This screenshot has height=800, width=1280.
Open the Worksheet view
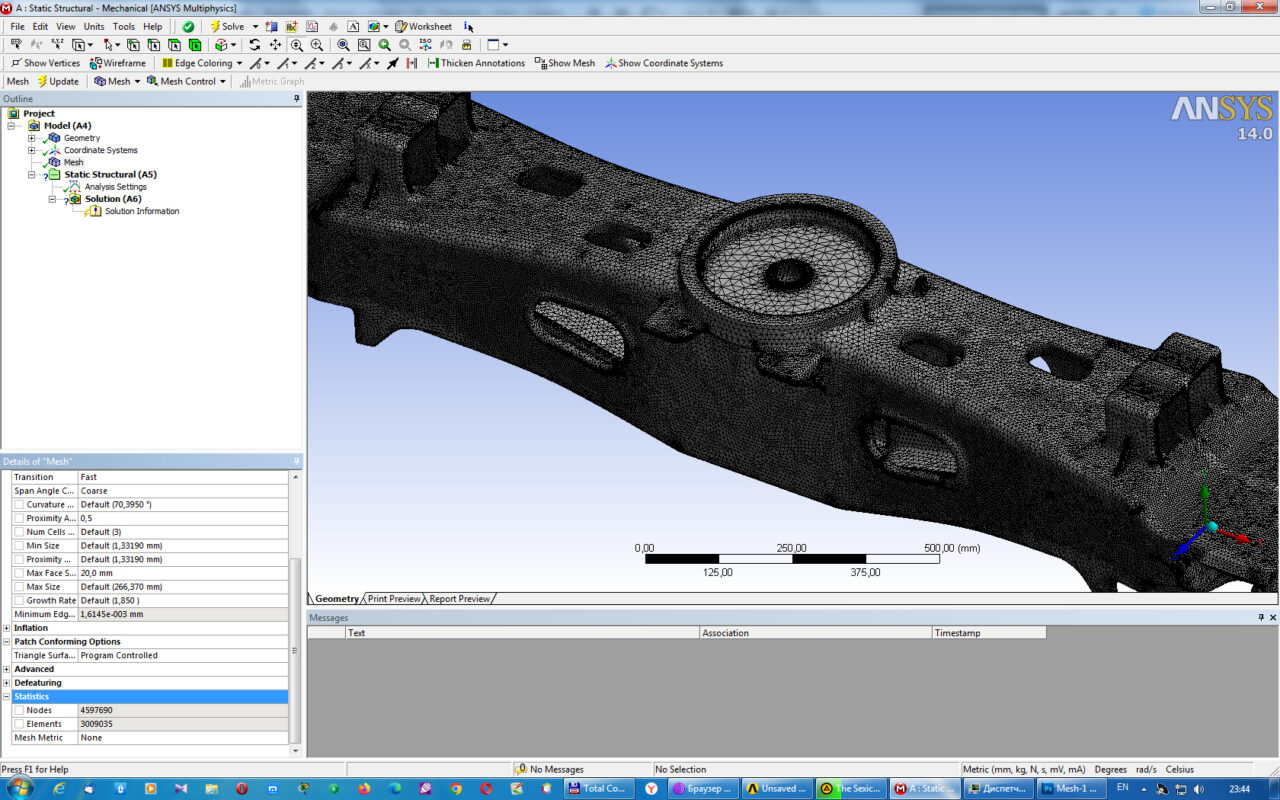(x=423, y=27)
